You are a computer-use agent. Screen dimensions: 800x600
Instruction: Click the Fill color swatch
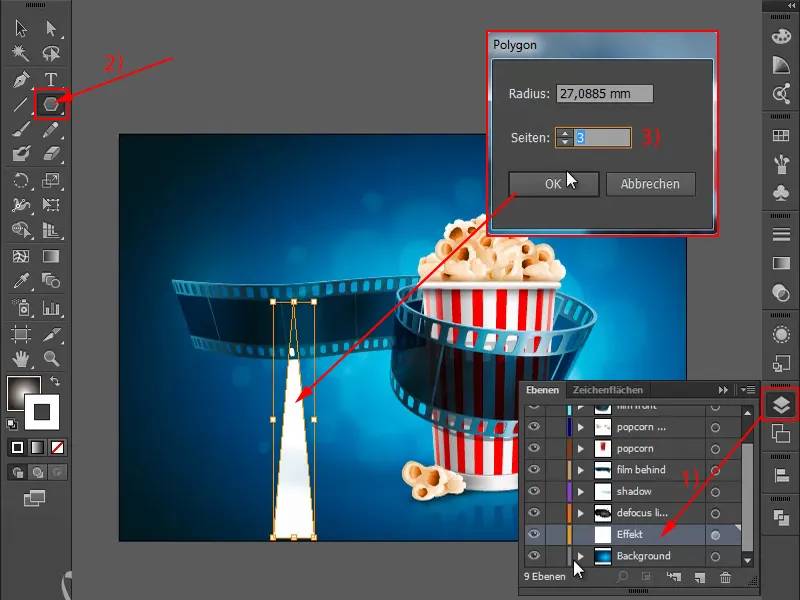click(19, 389)
